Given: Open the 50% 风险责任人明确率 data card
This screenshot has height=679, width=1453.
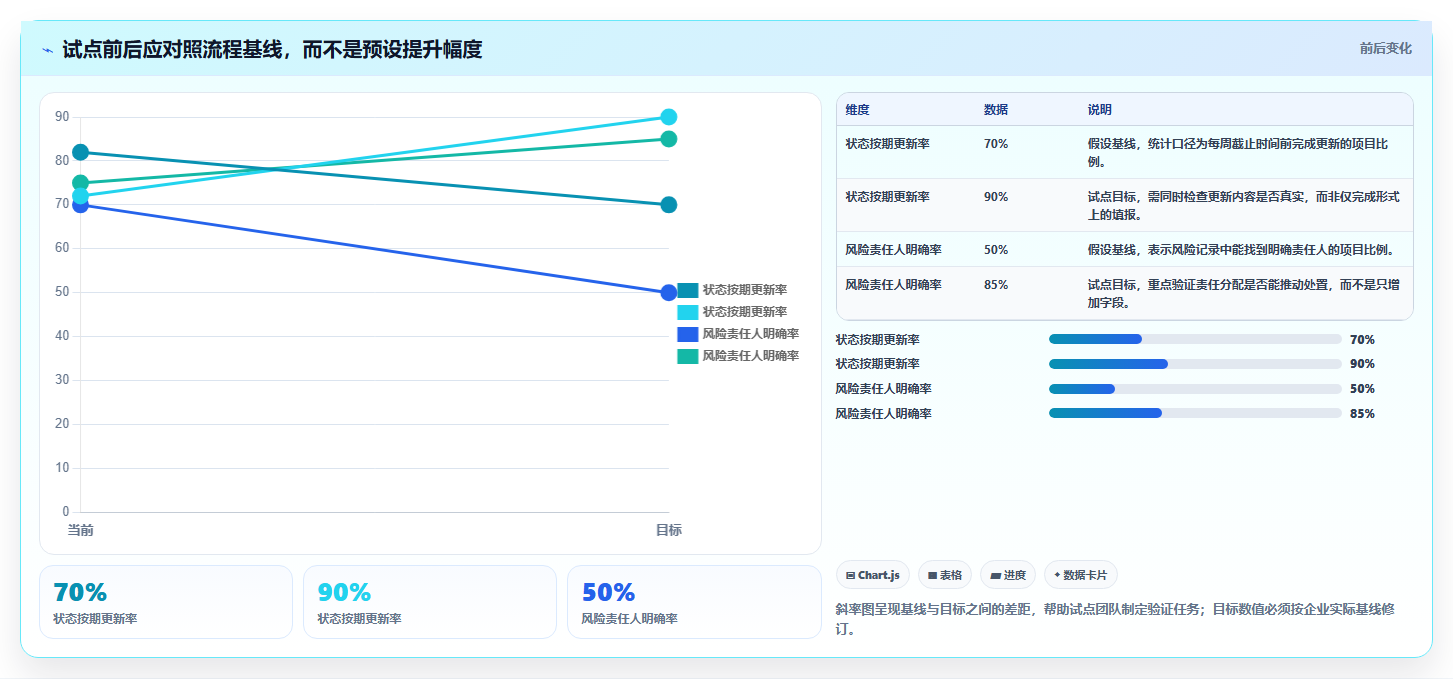Looking at the screenshot, I should [x=694, y=602].
